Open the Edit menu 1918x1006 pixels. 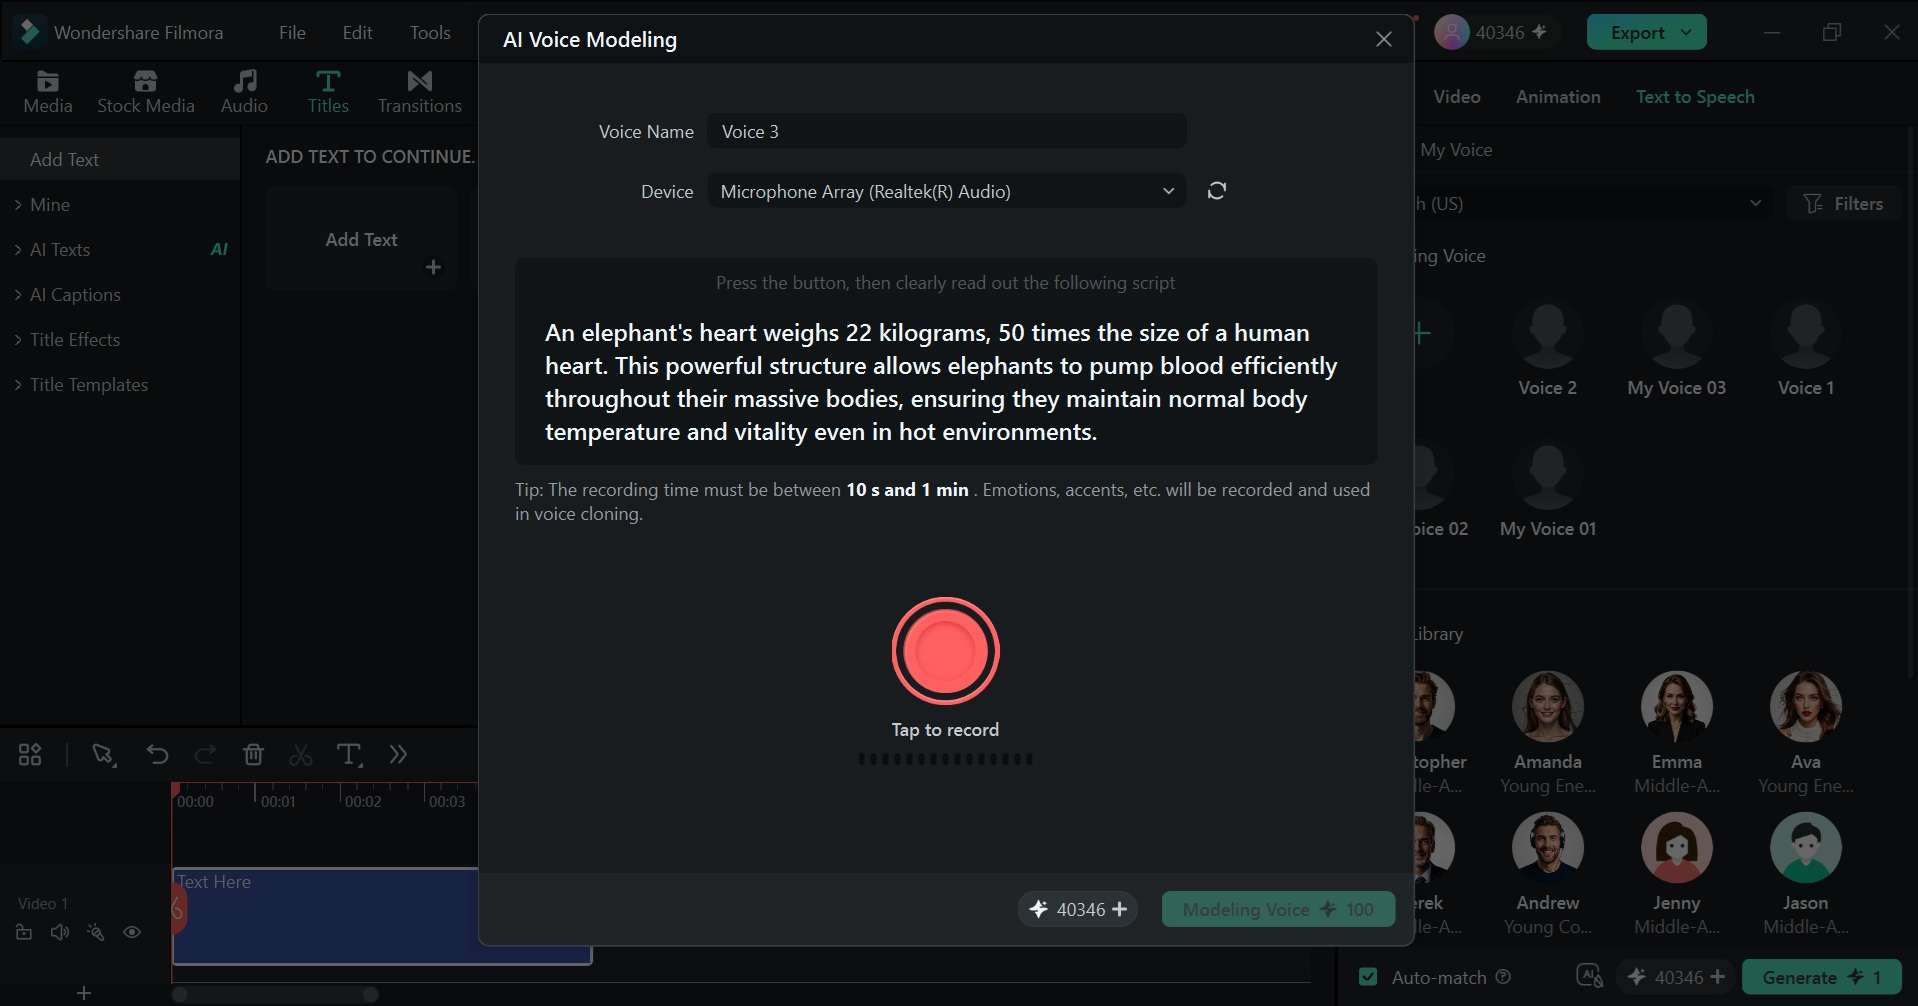tap(357, 32)
